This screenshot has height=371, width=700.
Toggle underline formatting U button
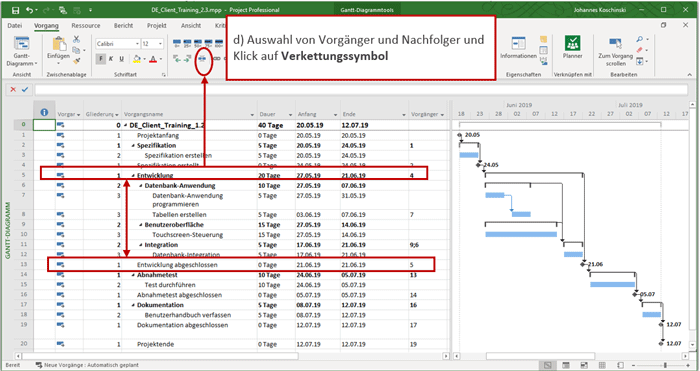pos(121,59)
